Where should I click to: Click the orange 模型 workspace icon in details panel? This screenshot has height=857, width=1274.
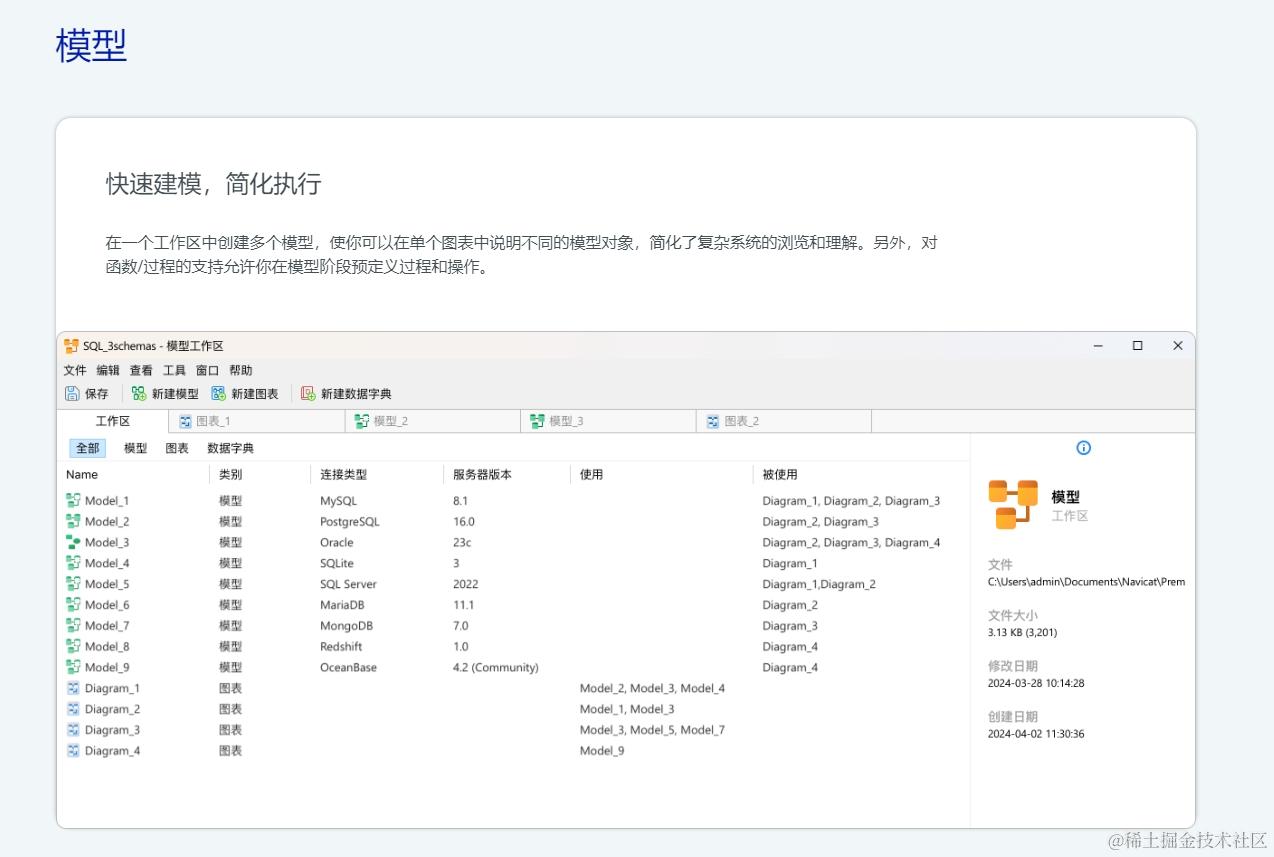pyautogui.click(x=1013, y=504)
